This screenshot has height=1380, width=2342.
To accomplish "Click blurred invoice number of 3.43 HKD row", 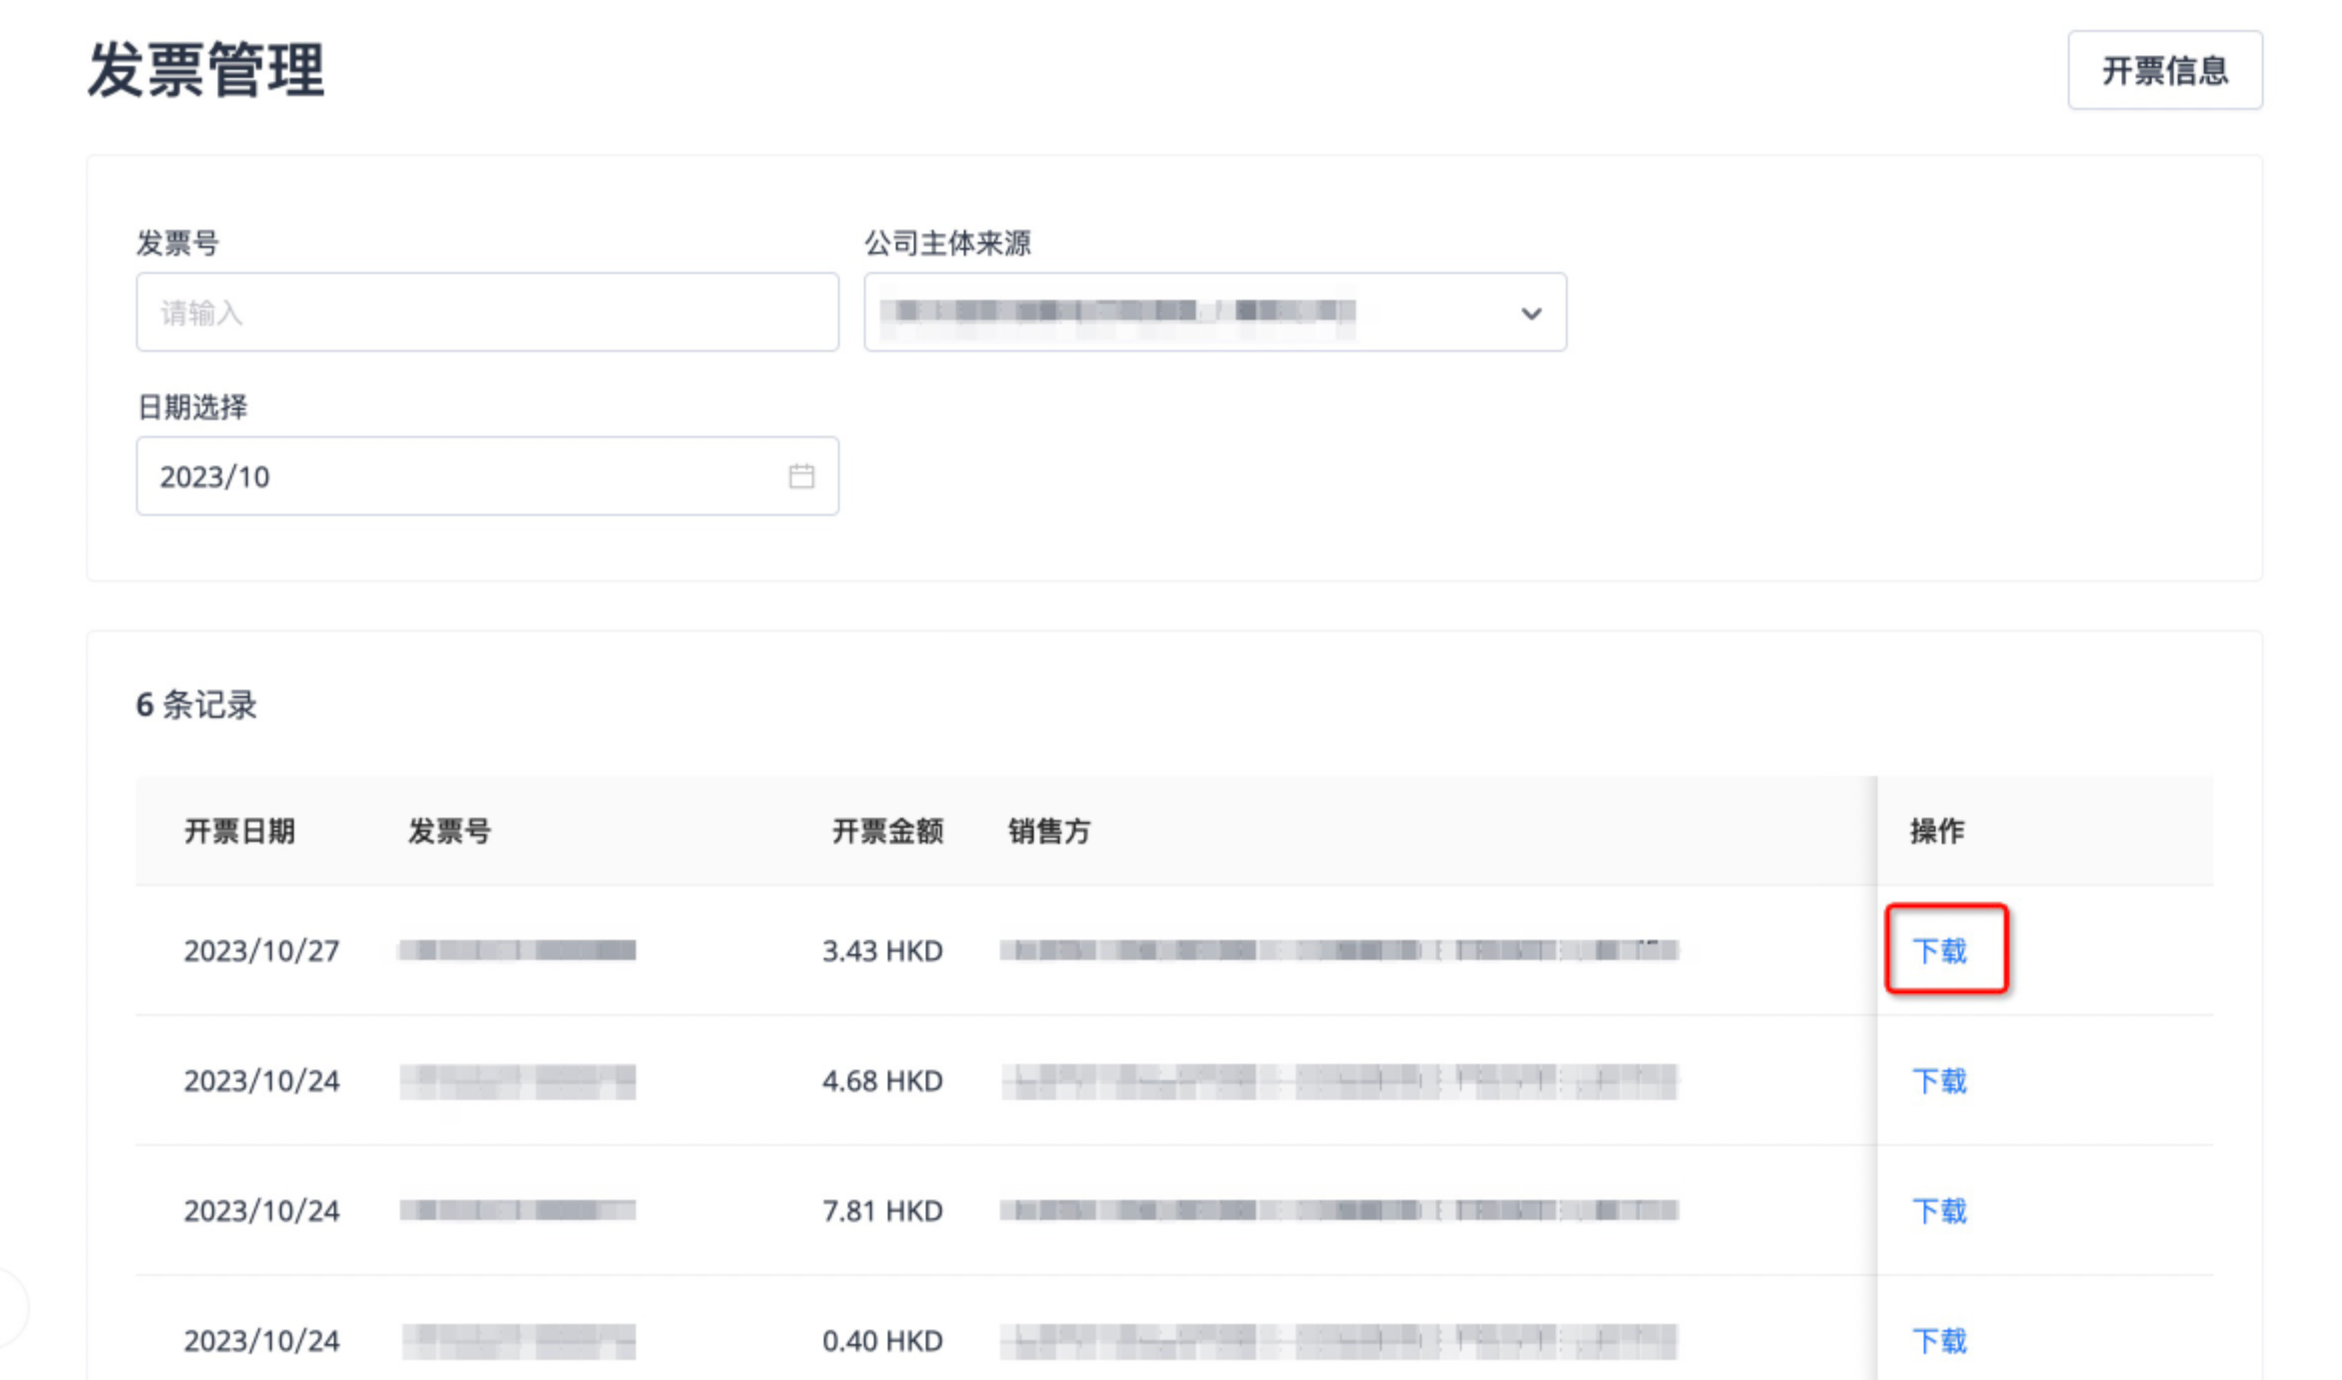I will (x=517, y=950).
